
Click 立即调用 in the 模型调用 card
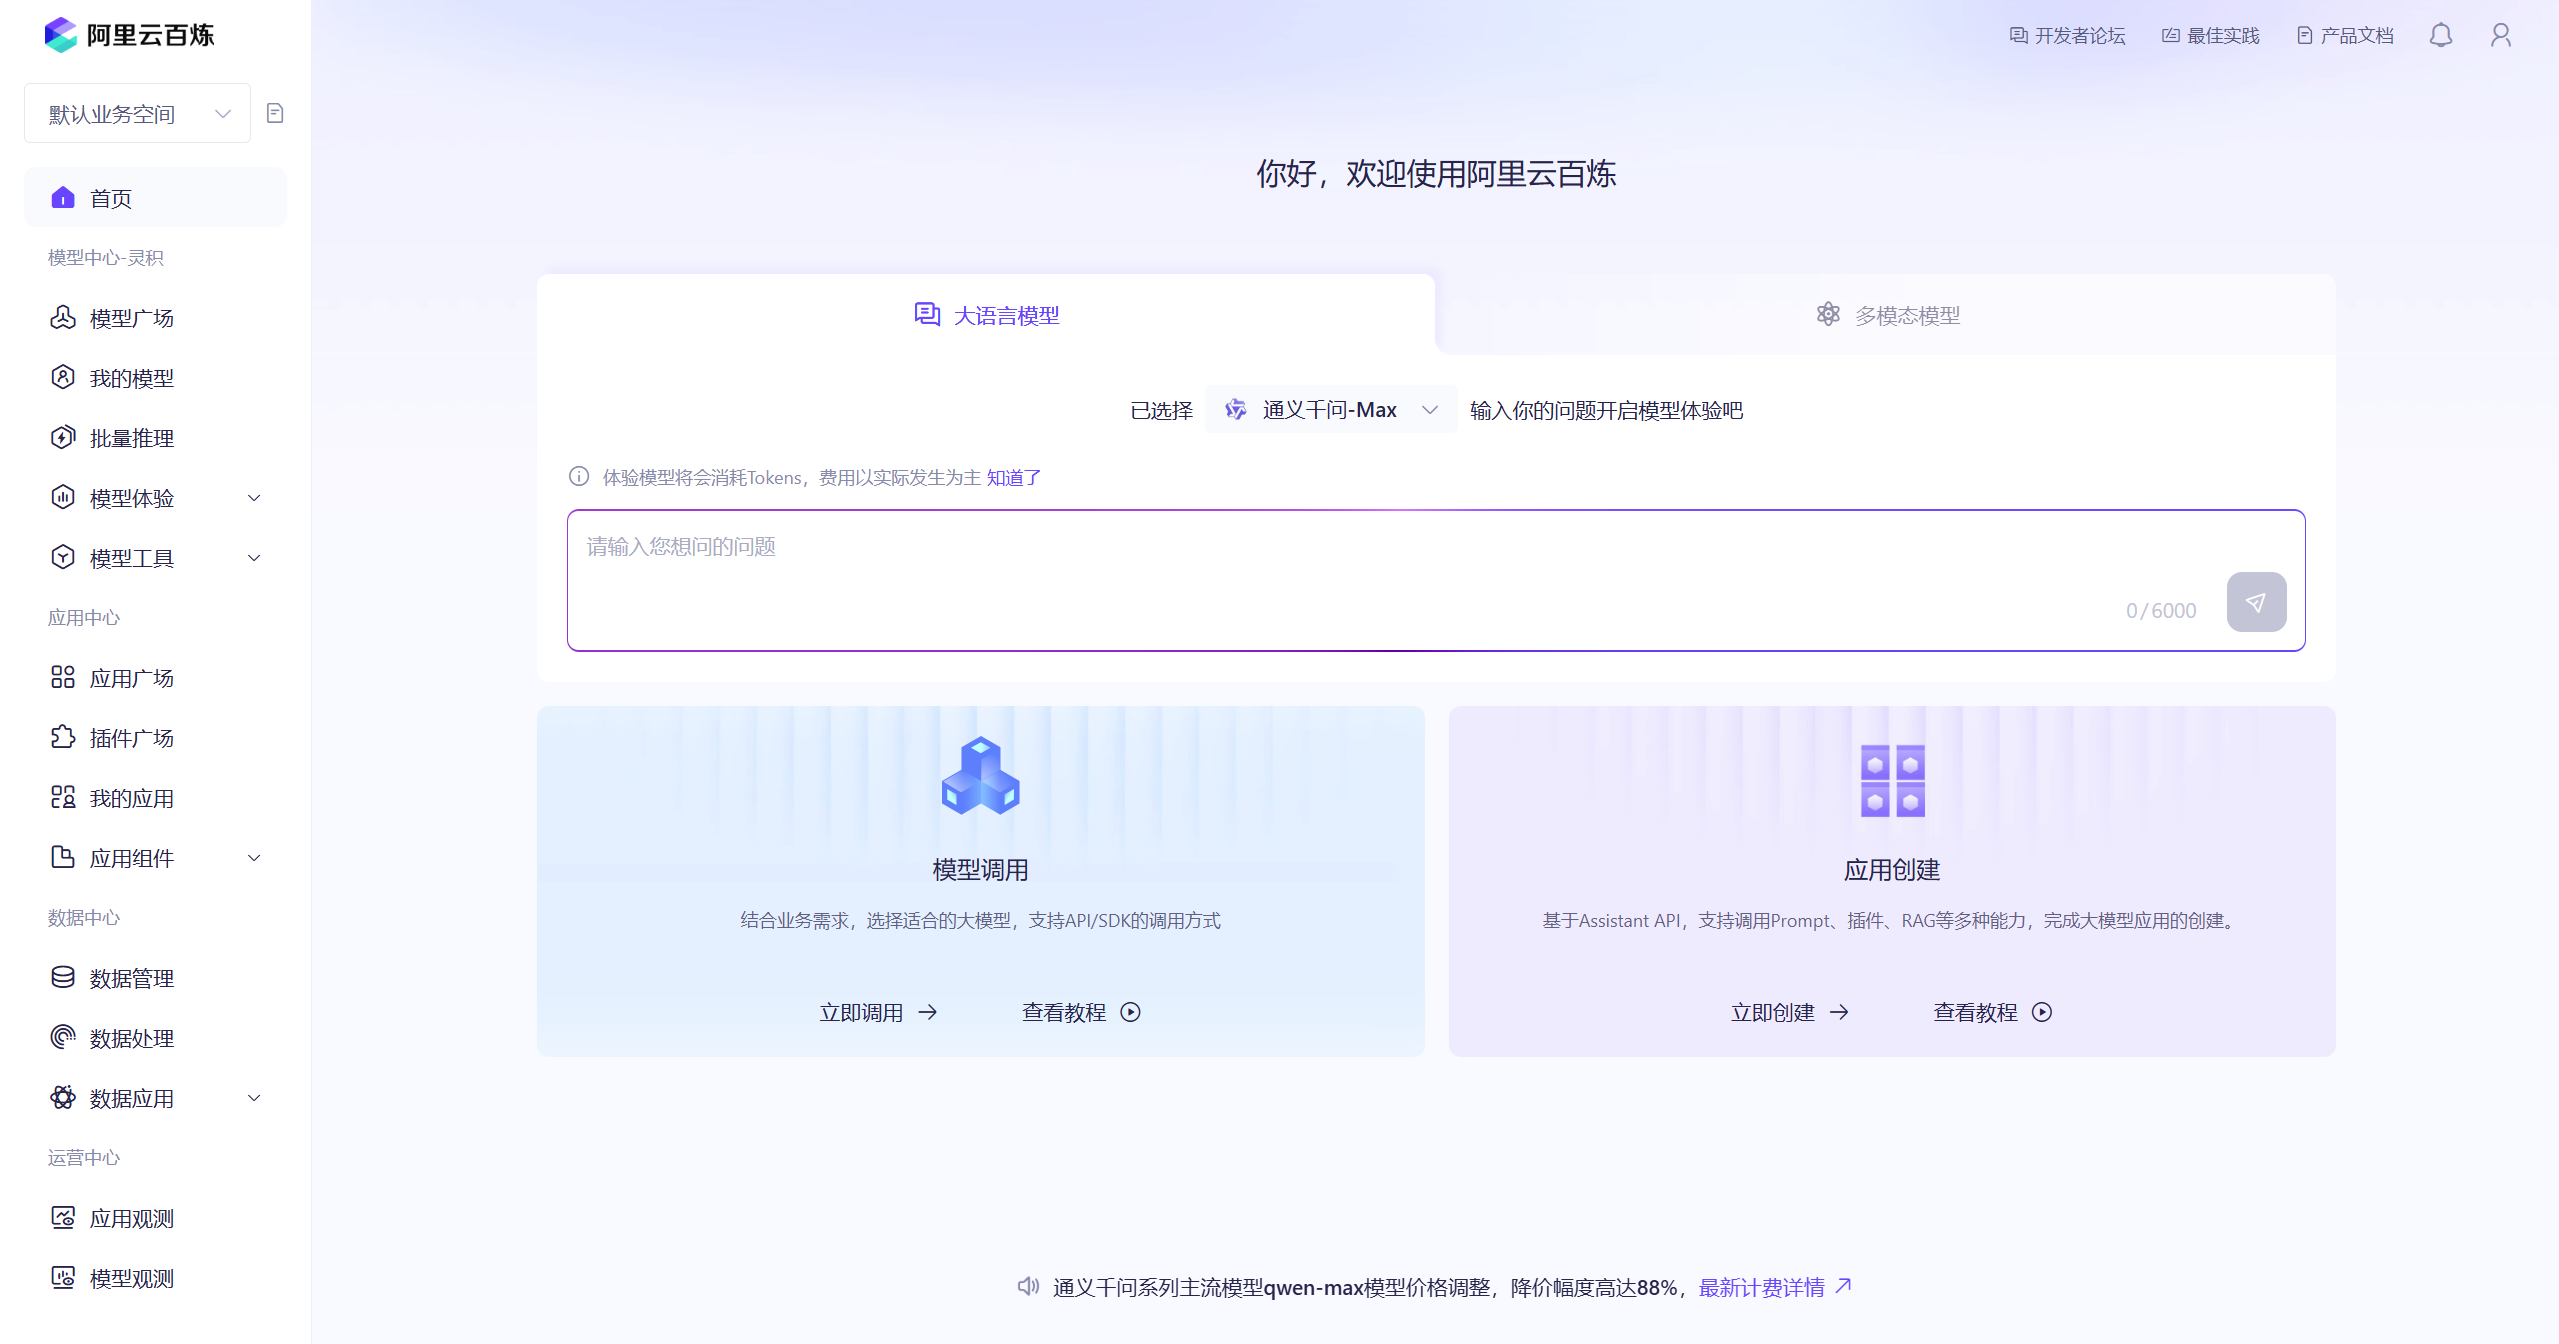pos(878,1012)
